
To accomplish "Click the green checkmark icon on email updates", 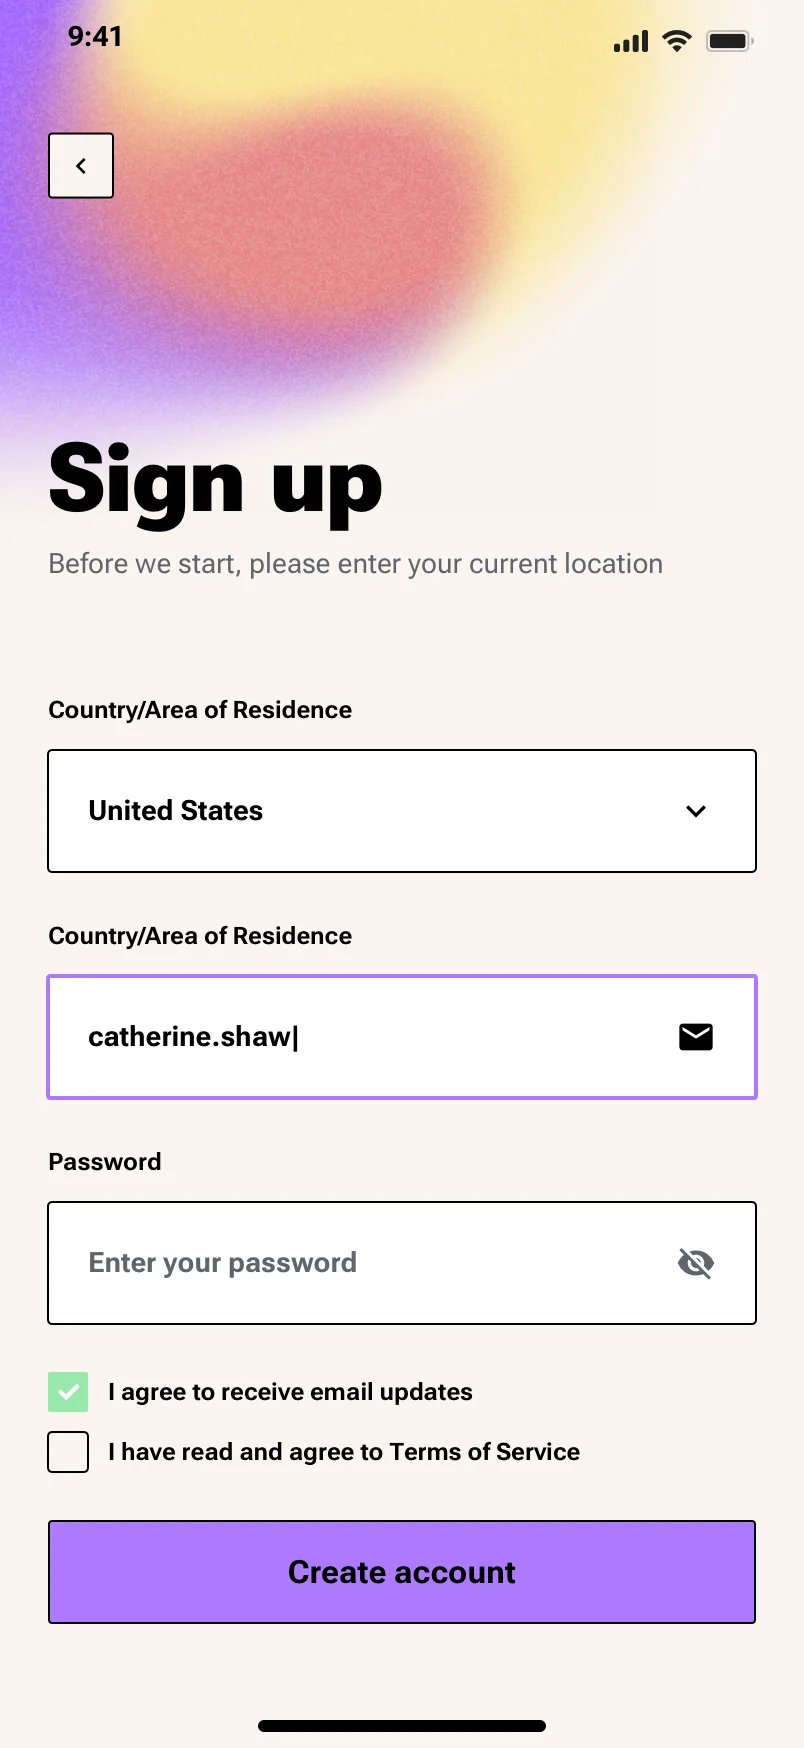I will click(68, 1391).
